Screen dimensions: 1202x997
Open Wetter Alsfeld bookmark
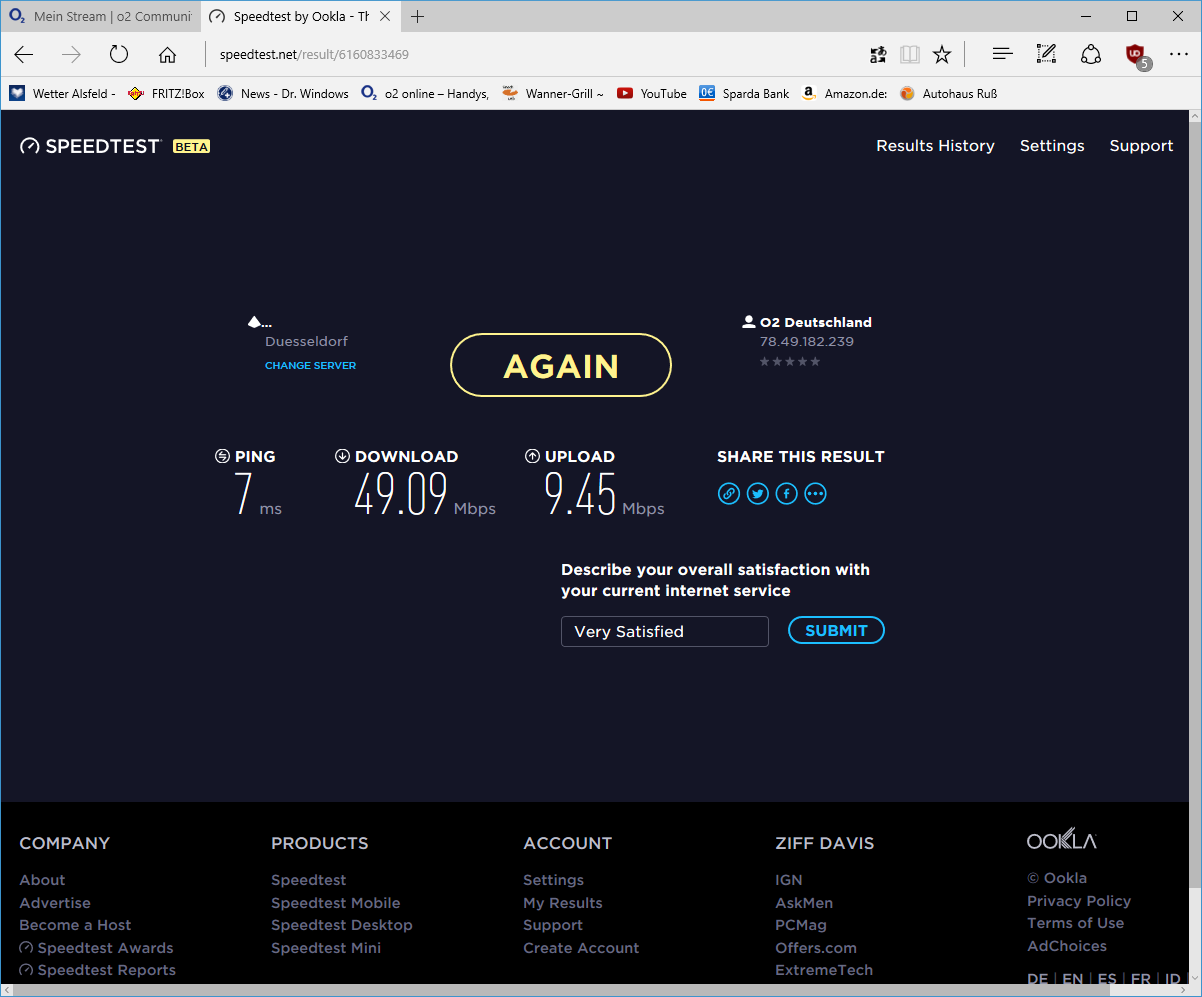63,93
